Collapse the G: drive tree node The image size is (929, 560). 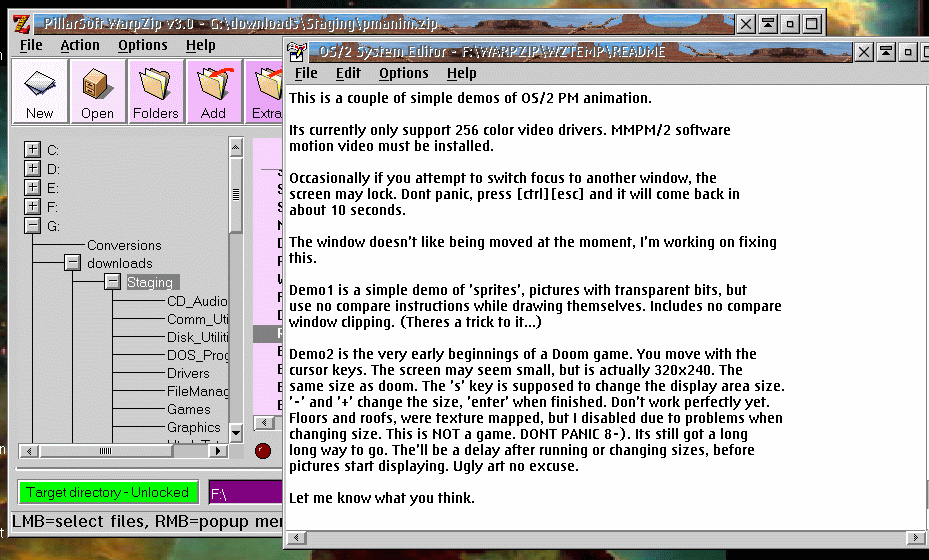tap(32, 226)
